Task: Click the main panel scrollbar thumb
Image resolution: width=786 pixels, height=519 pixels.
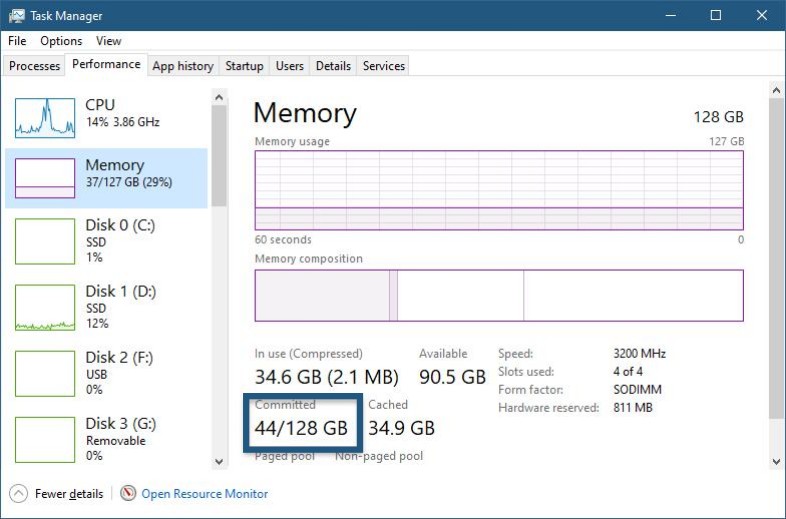Action: click(776, 257)
